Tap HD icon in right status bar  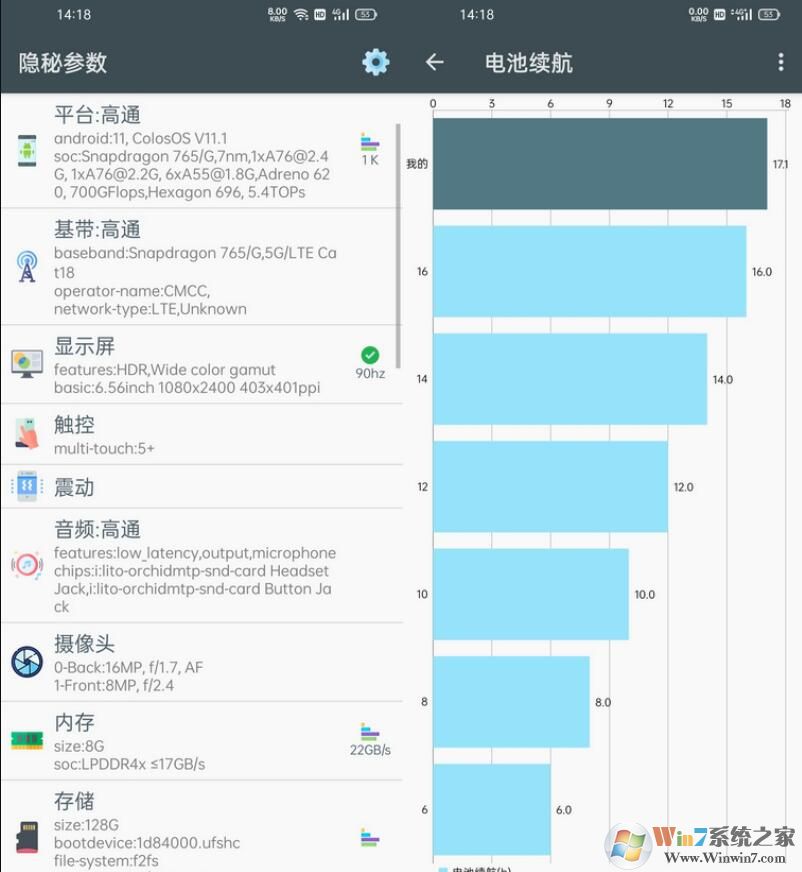(720, 15)
